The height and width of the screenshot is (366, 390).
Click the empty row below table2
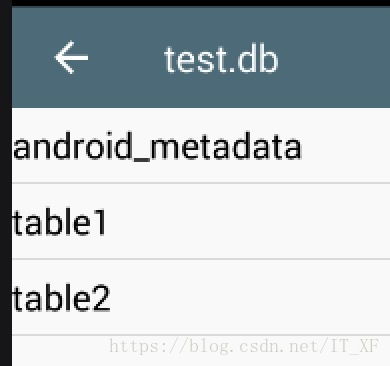coord(201,351)
